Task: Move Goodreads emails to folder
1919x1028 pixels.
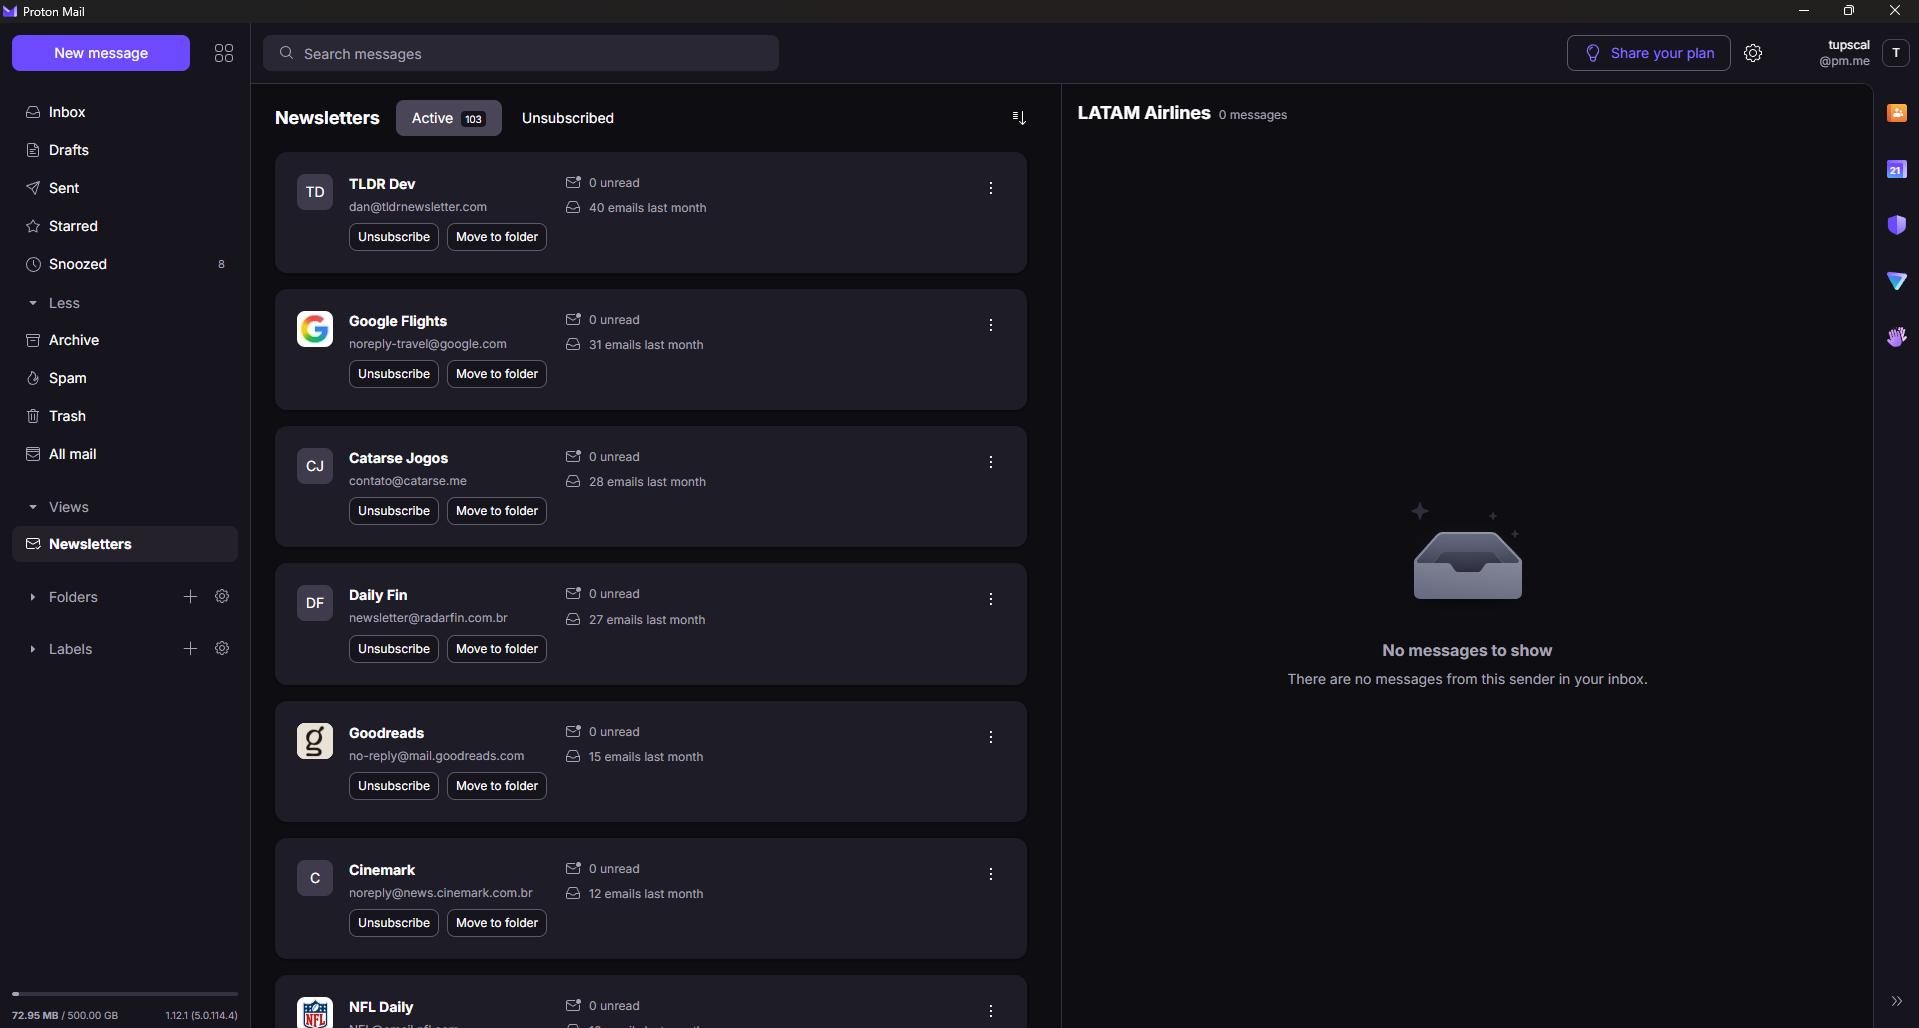Action: pyautogui.click(x=497, y=786)
